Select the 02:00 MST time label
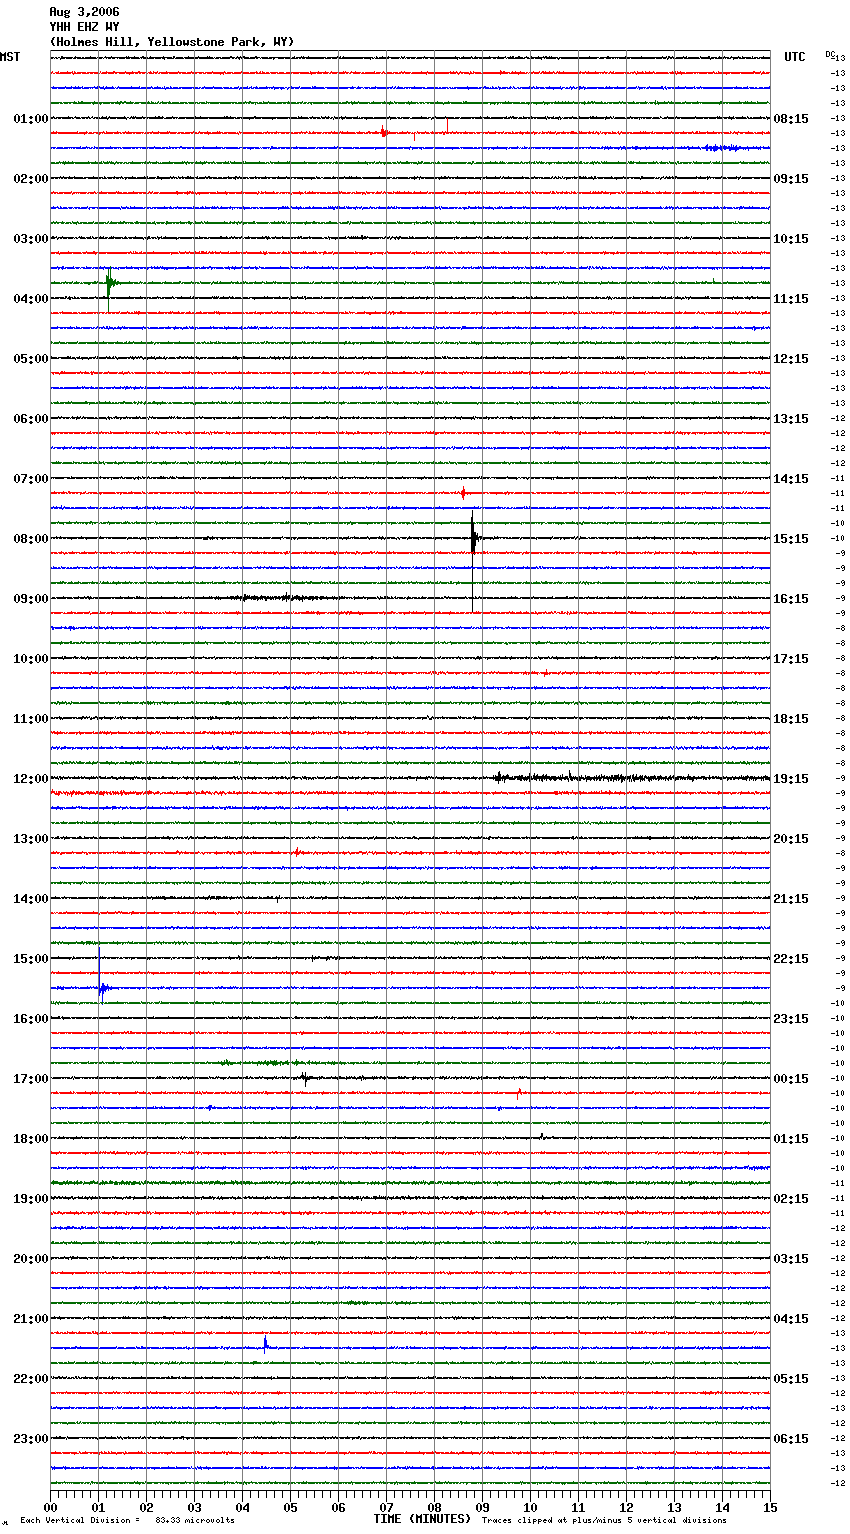The image size is (850, 1534). [30, 179]
